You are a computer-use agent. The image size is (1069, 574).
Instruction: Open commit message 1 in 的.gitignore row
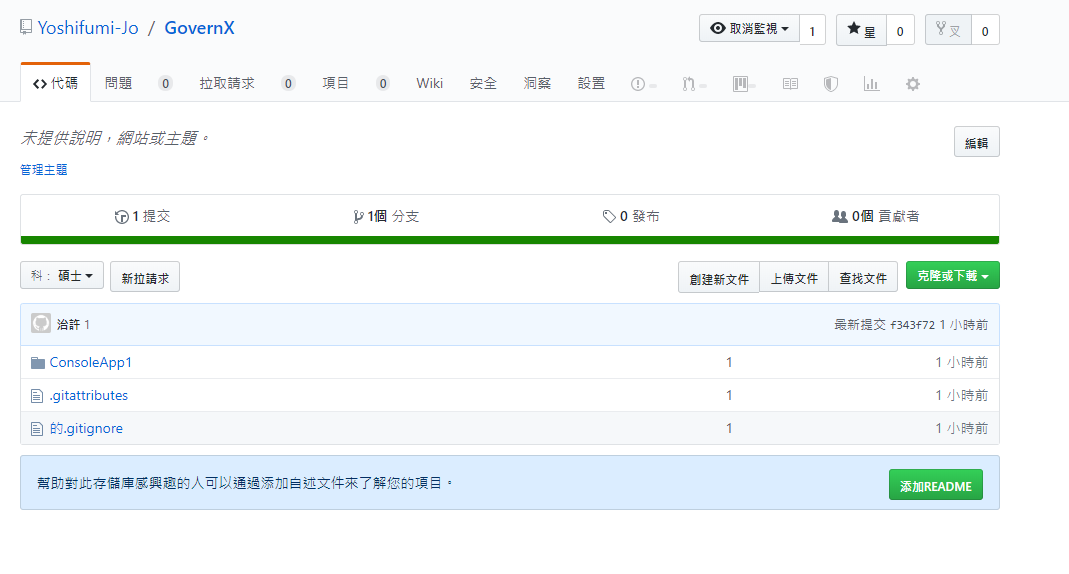pyautogui.click(x=729, y=428)
